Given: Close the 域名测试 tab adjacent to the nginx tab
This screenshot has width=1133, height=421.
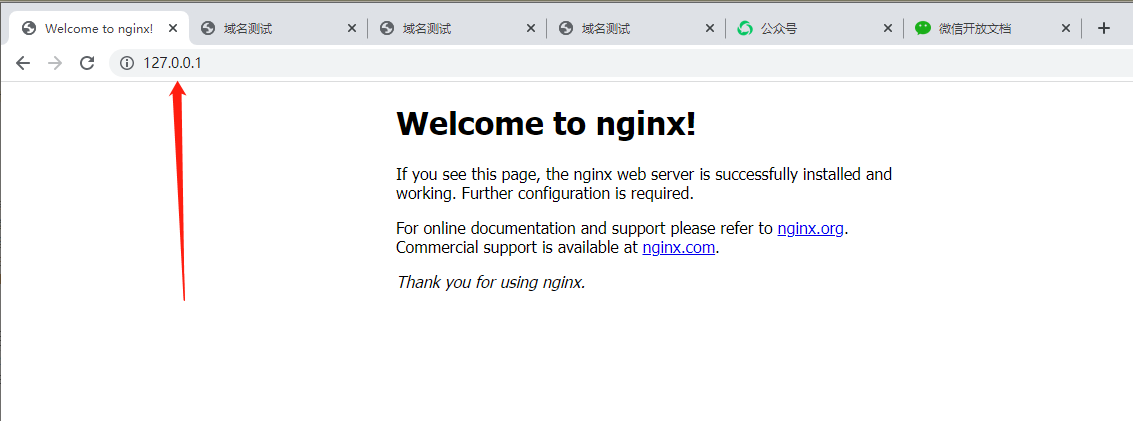Looking at the screenshot, I should [352, 28].
